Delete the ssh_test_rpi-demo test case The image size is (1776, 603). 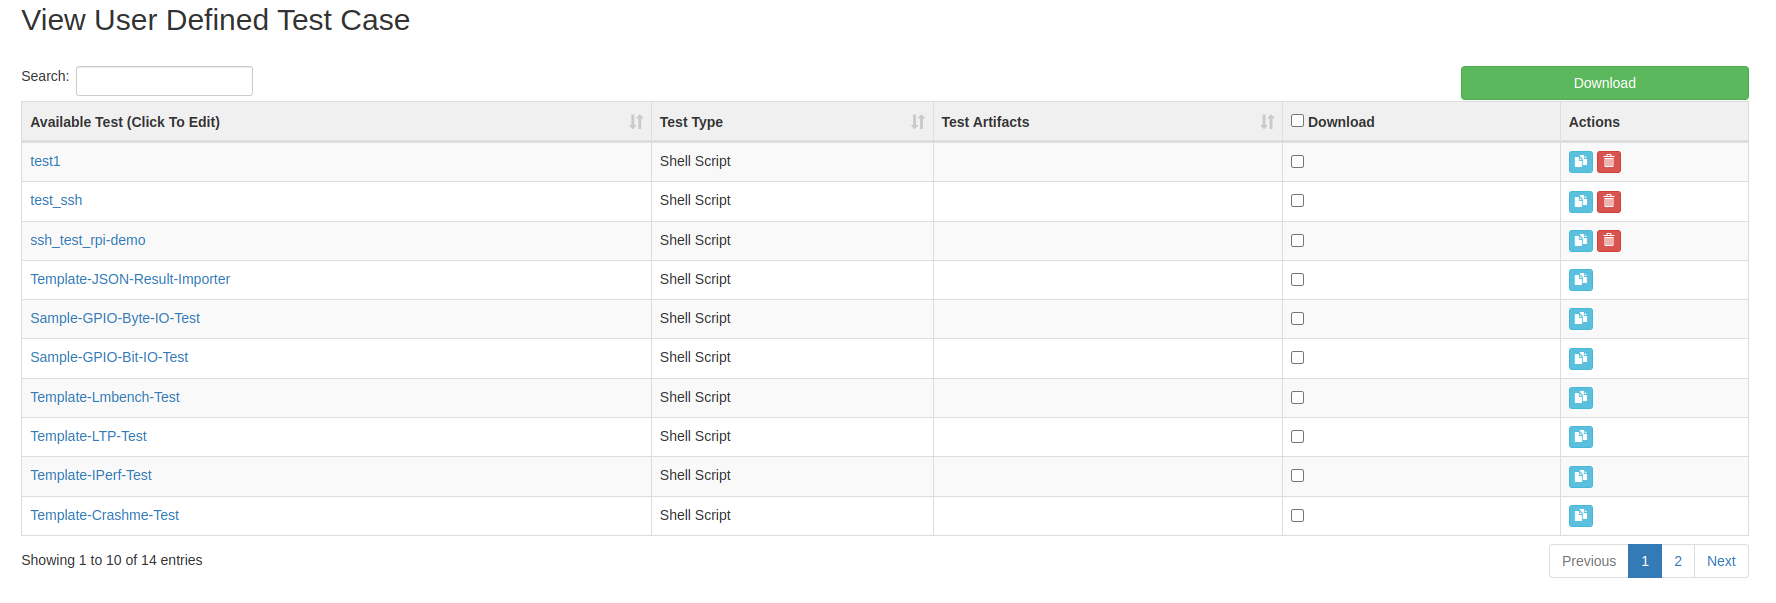click(1608, 241)
